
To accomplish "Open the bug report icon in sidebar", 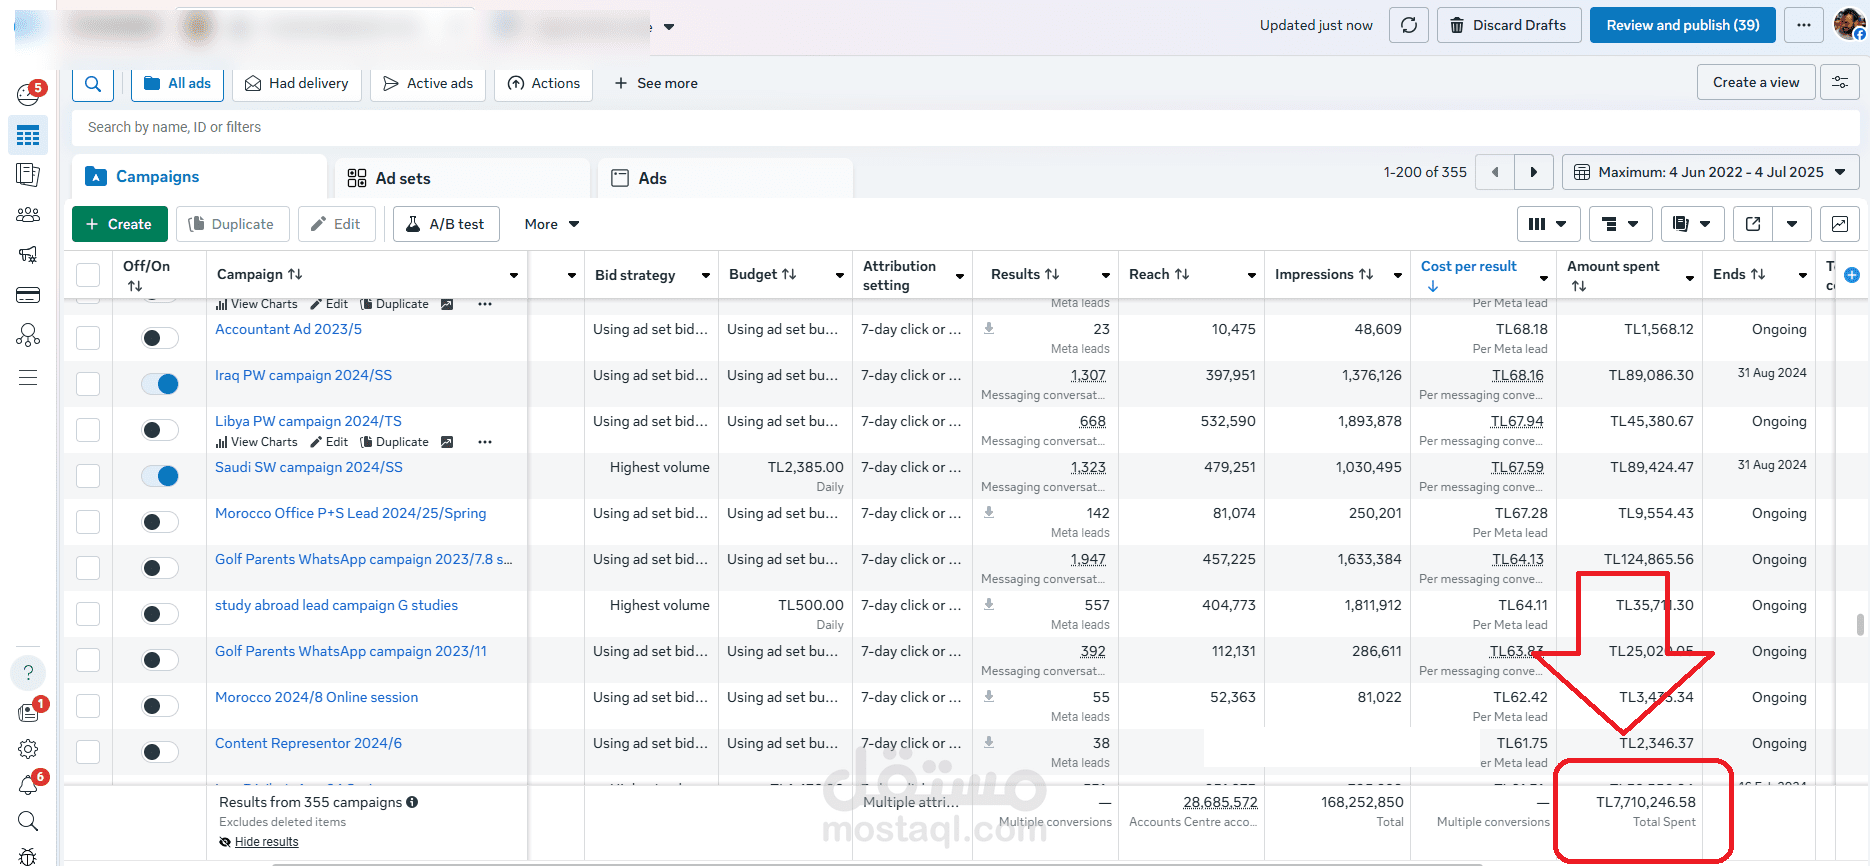I will click(x=28, y=856).
